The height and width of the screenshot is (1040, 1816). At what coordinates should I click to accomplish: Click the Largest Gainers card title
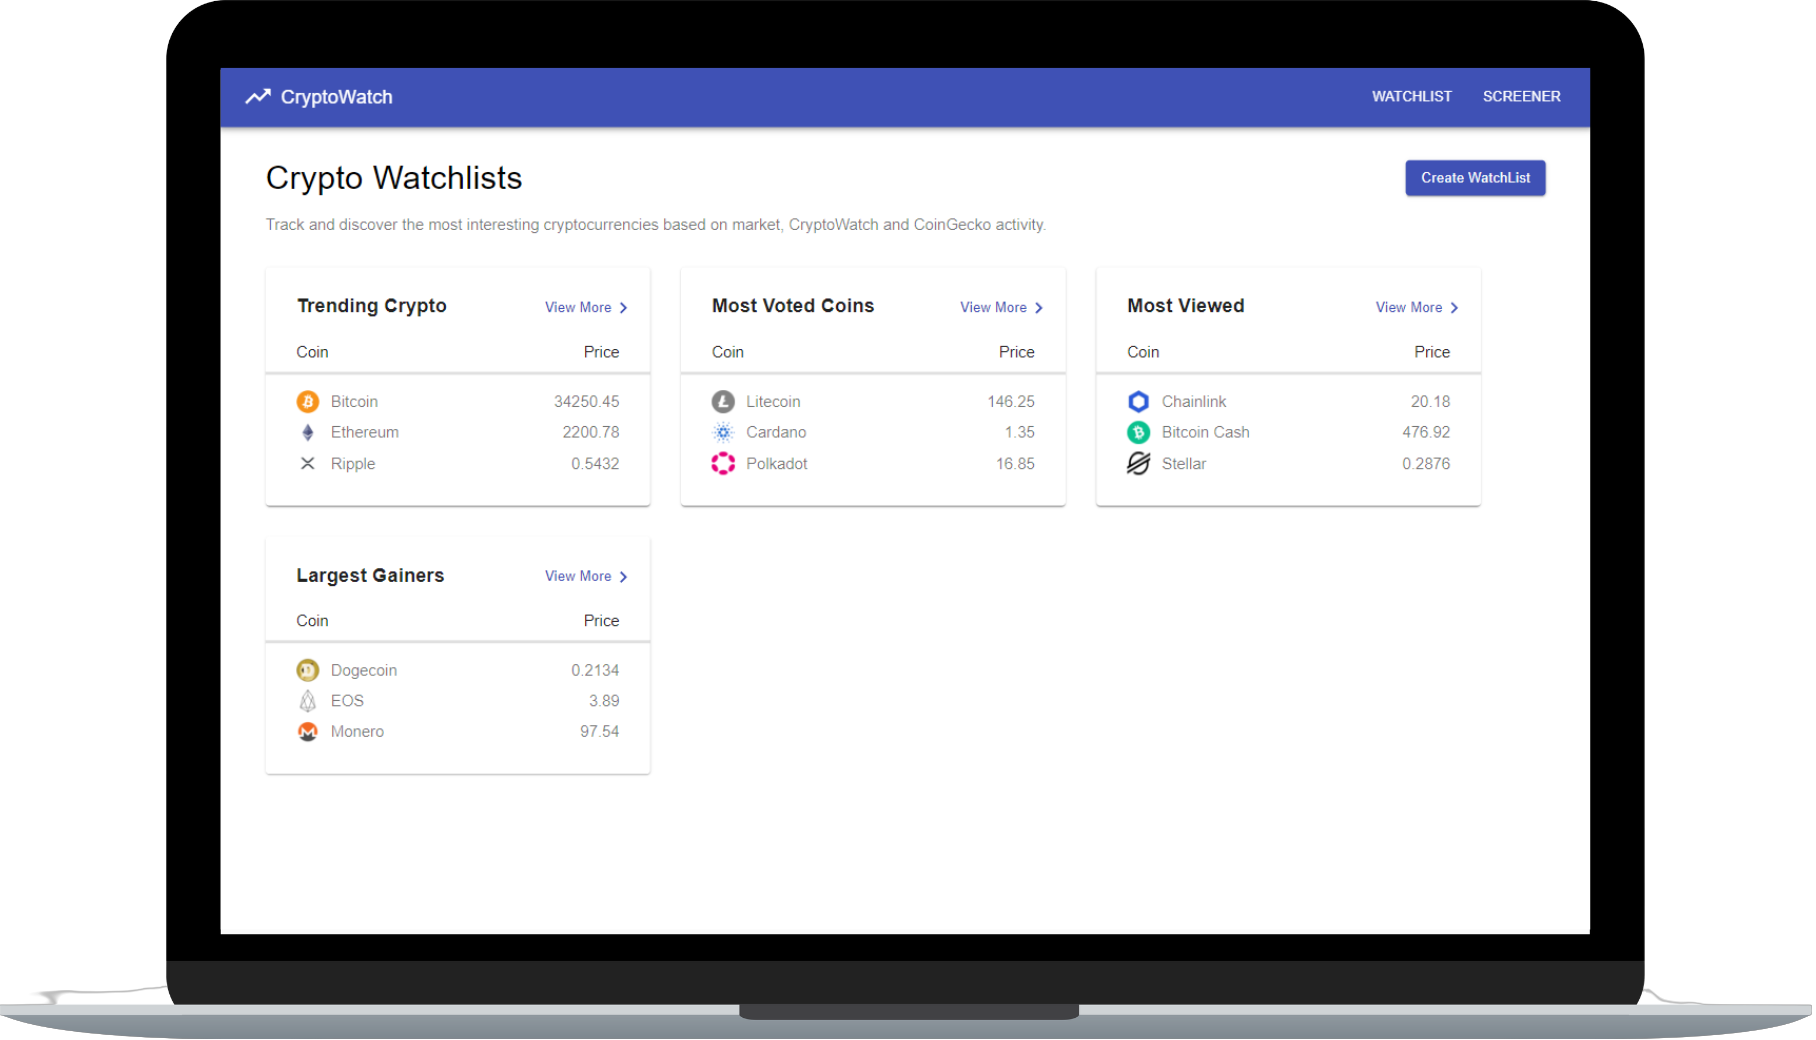tap(370, 576)
